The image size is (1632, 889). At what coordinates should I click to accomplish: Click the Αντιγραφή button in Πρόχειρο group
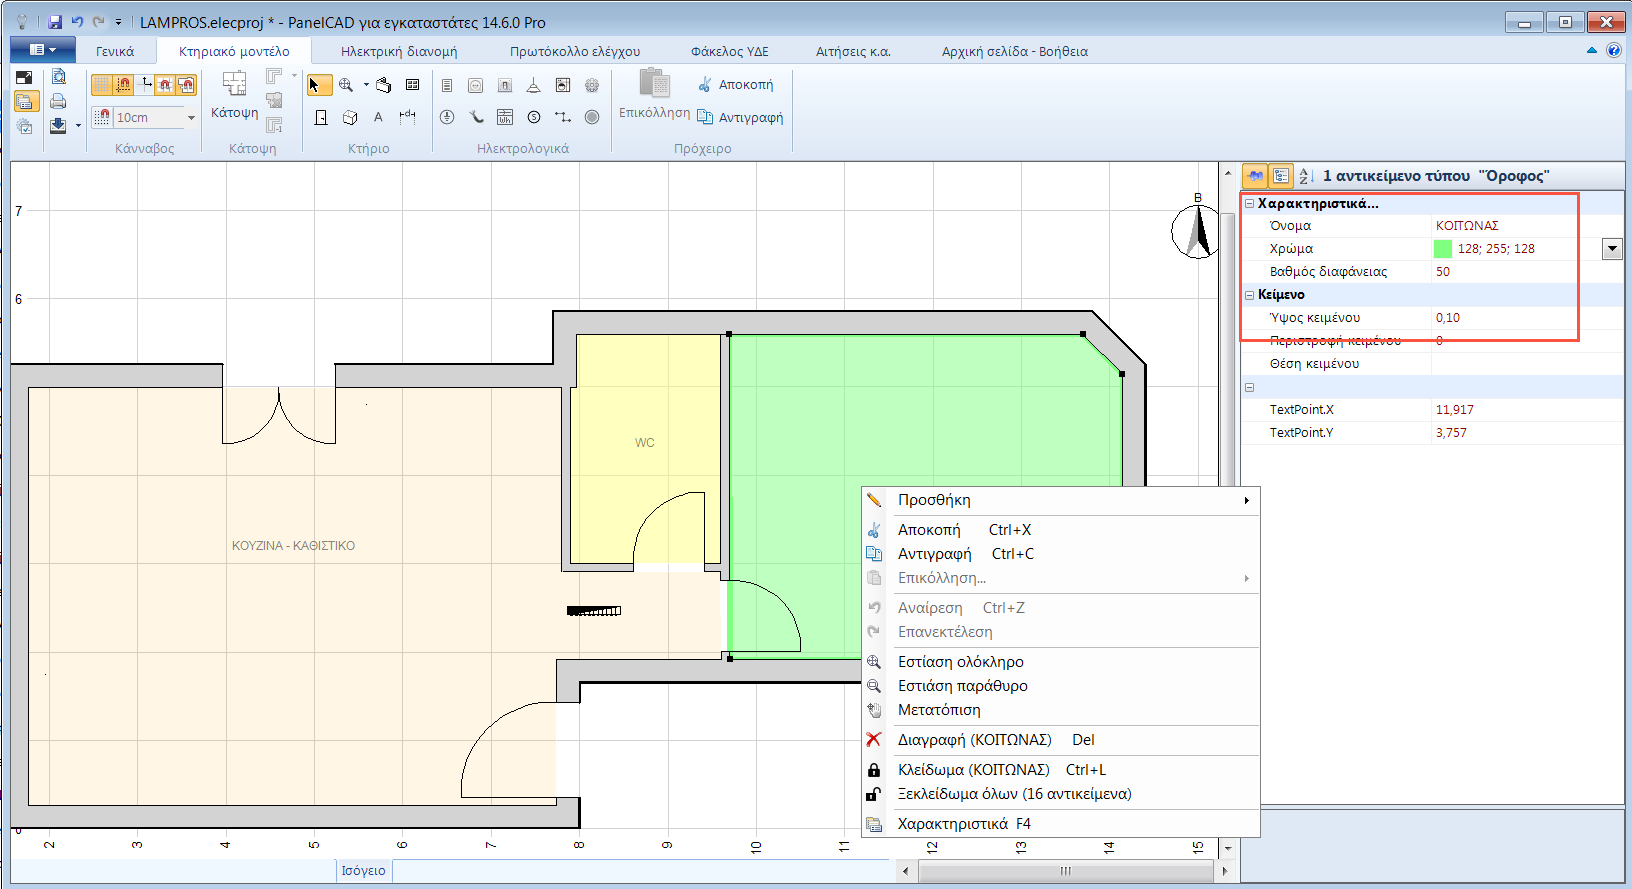[740, 117]
